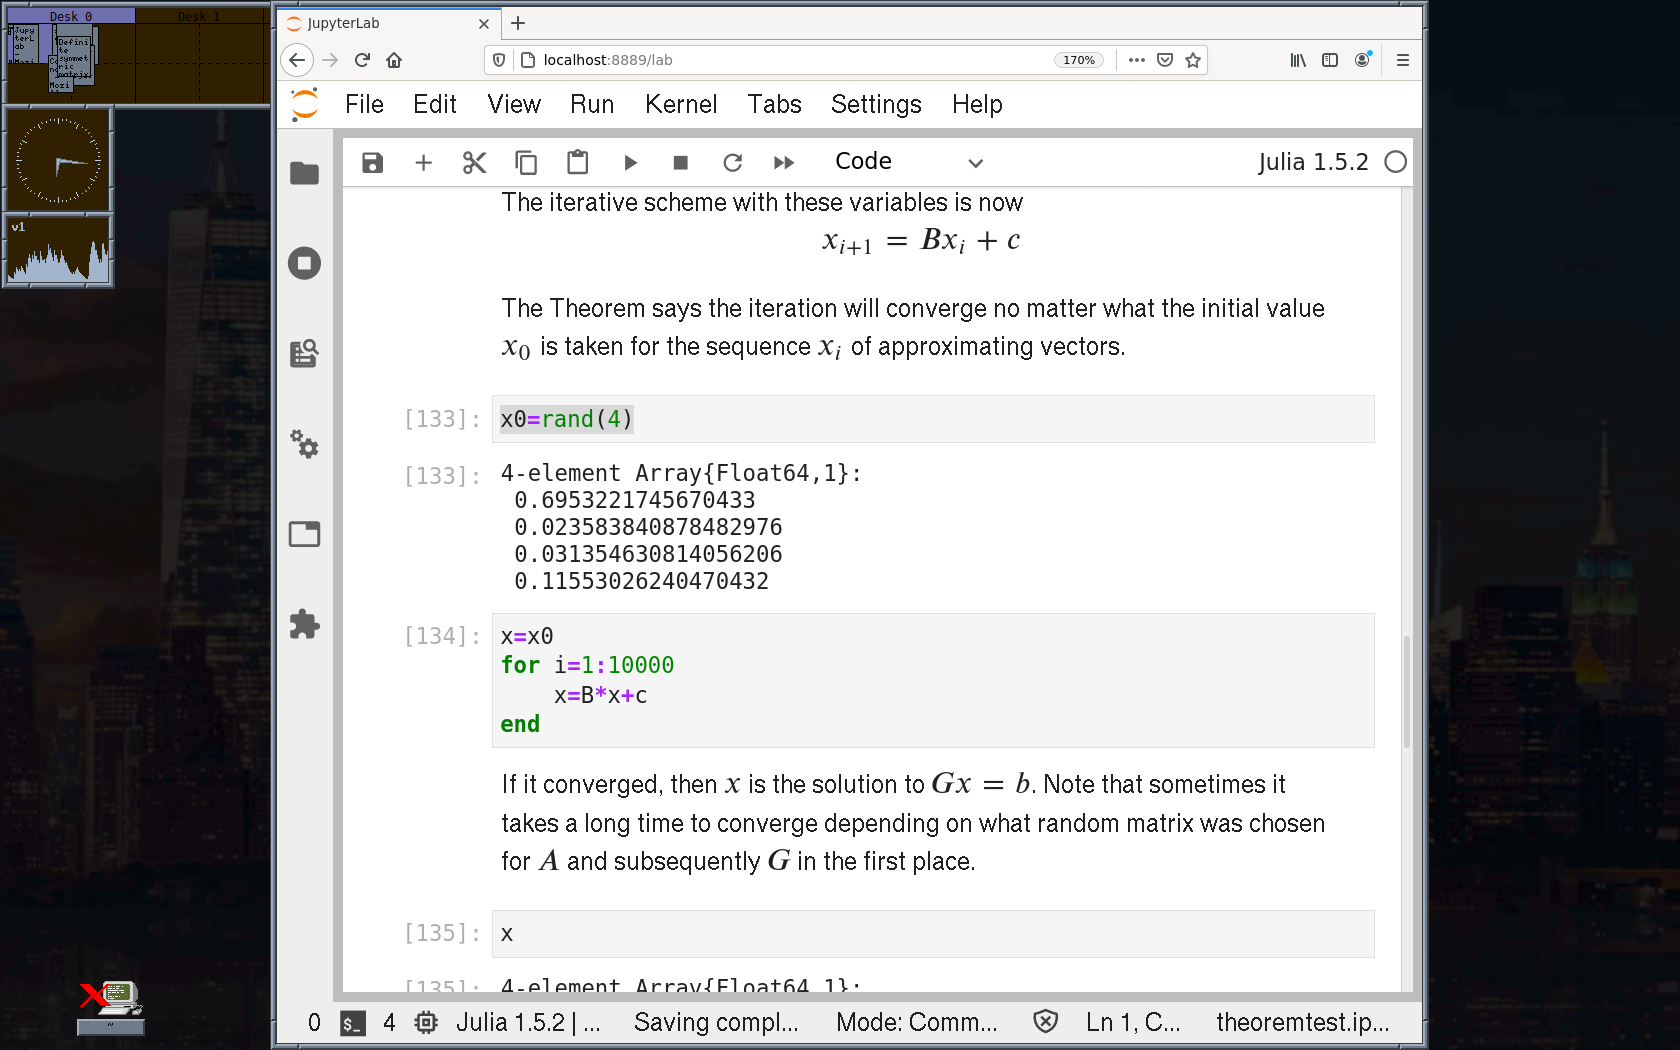
Task: Open the extension manager puzzle icon
Action: pos(304,625)
